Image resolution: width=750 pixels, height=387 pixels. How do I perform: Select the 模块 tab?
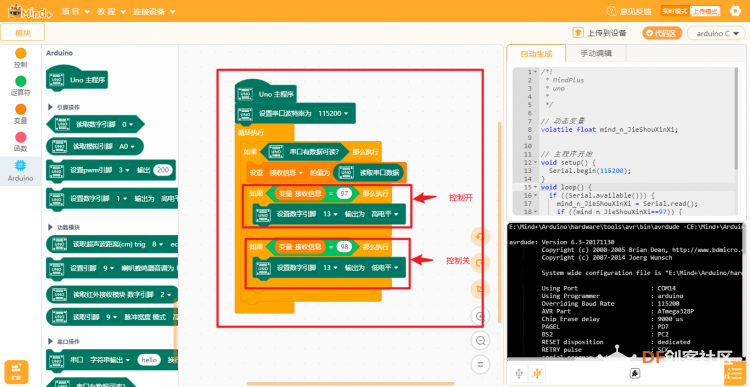(22, 33)
